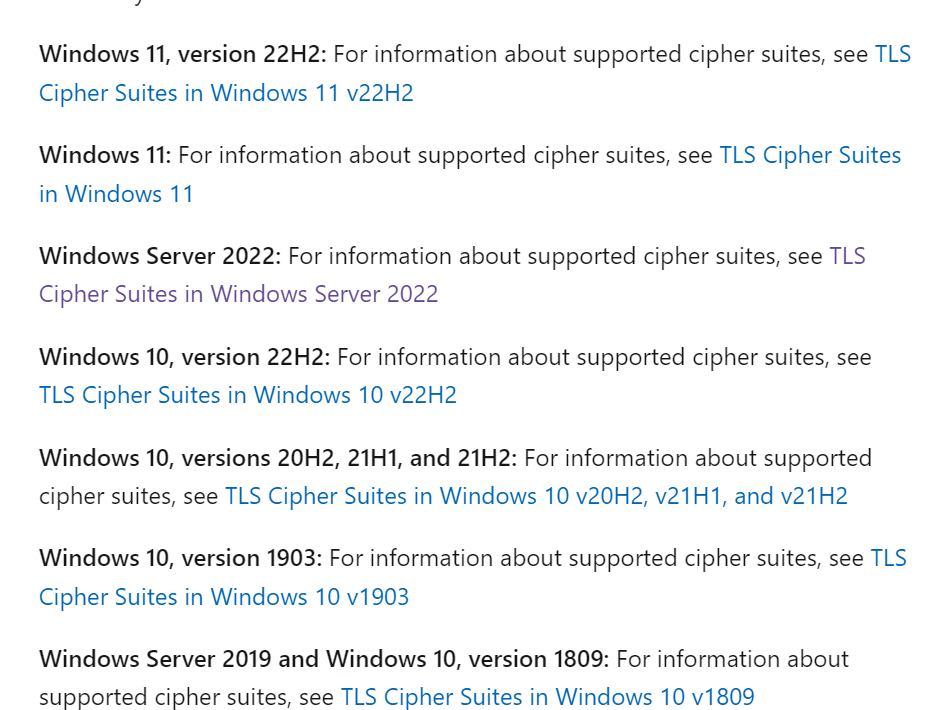Click description sentence after 'Windows 10, version 1903:'
This screenshot has height=710, width=941.
[597, 558]
